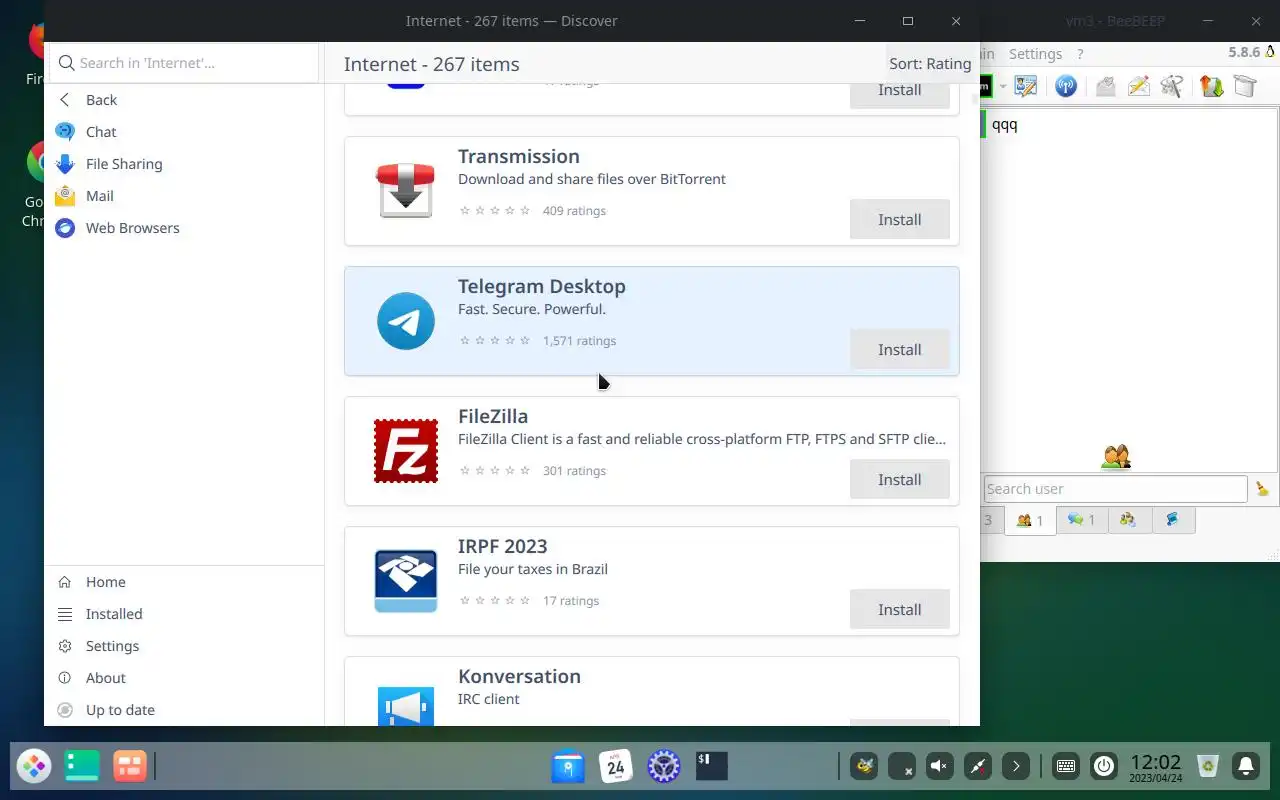The width and height of the screenshot is (1280, 800).
Task: Switch to BeeBEEP blue scroll tab
Action: (x=1172, y=520)
